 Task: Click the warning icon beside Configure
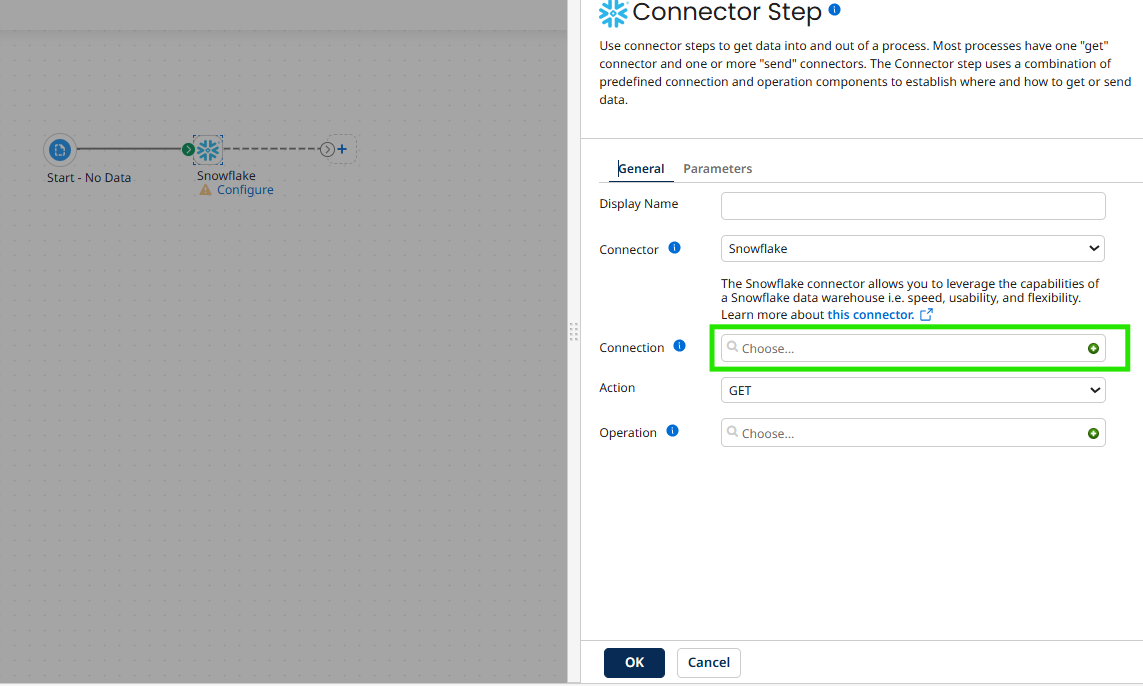point(206,190)
